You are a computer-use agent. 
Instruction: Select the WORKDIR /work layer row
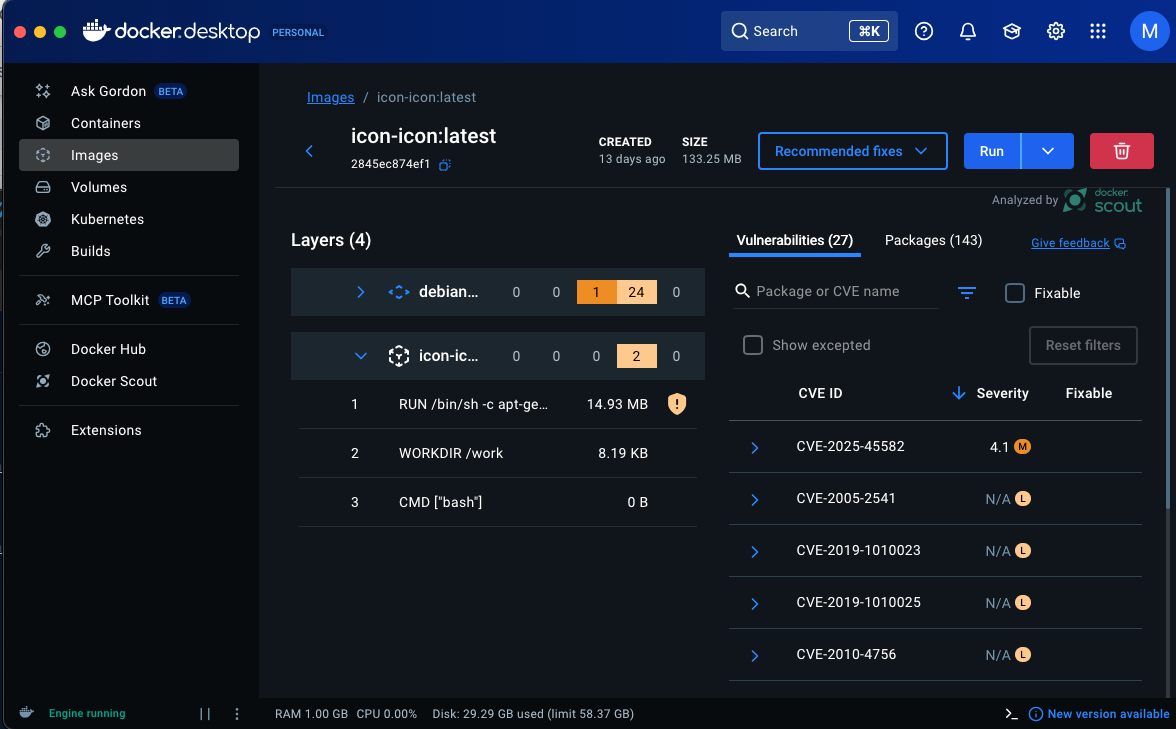coord(497,453)
